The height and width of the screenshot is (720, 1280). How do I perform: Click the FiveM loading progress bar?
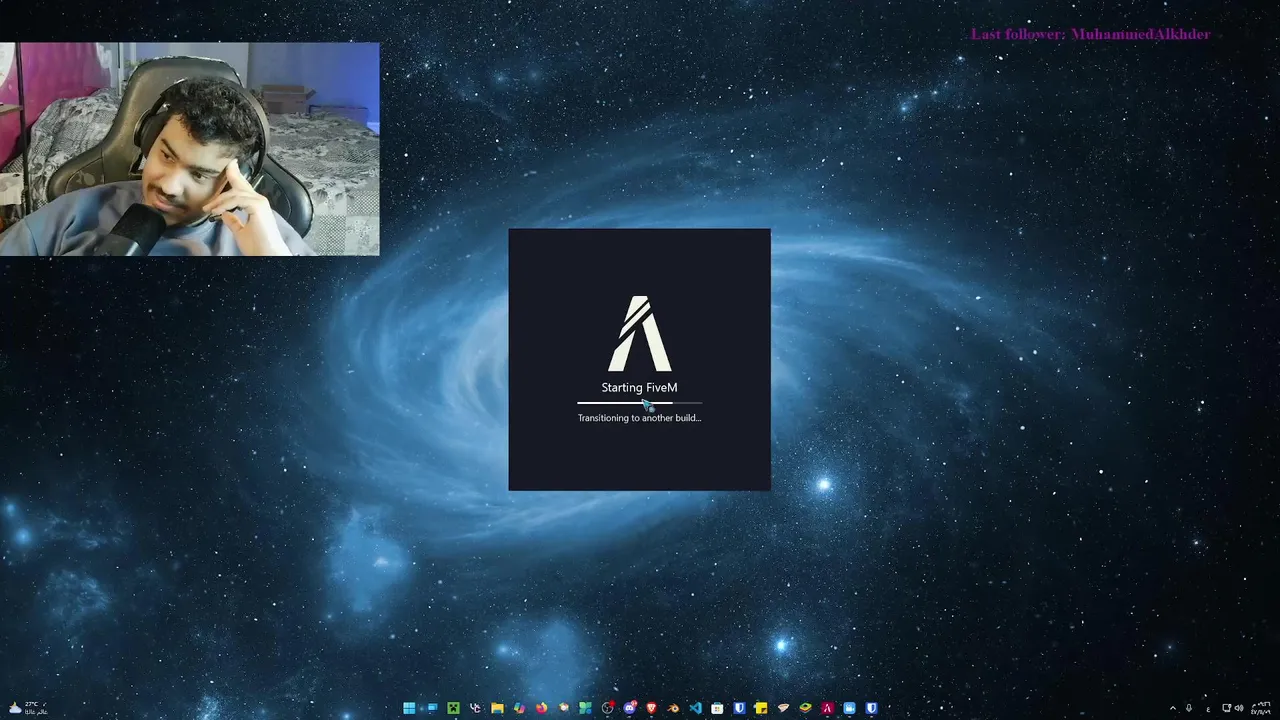(639, 403)
